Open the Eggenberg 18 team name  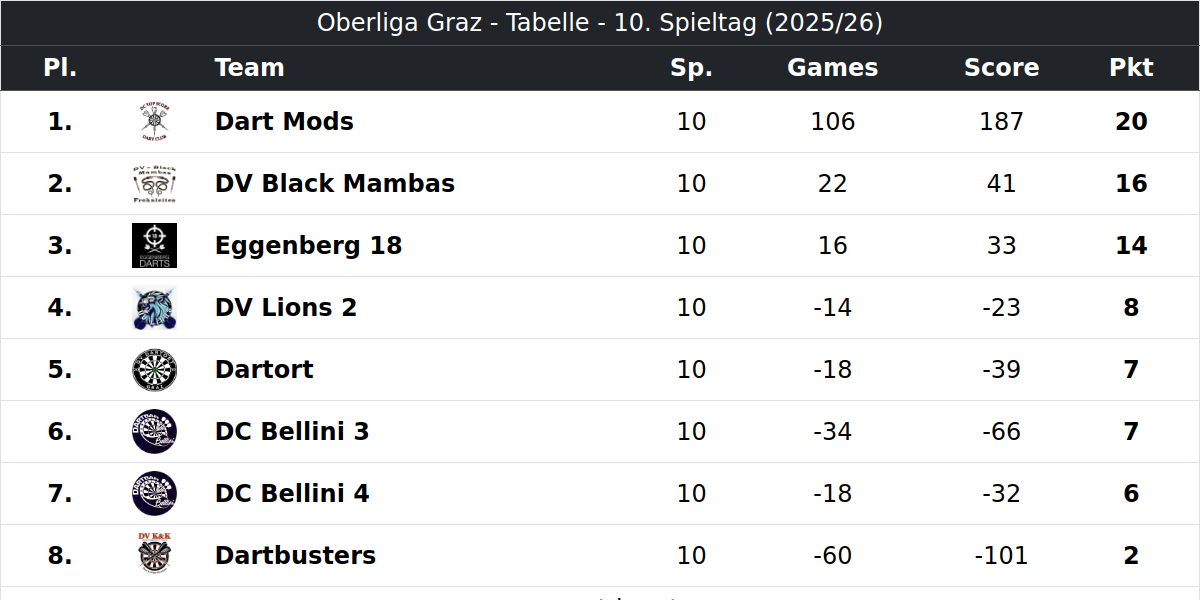click(x=308, y=246)
